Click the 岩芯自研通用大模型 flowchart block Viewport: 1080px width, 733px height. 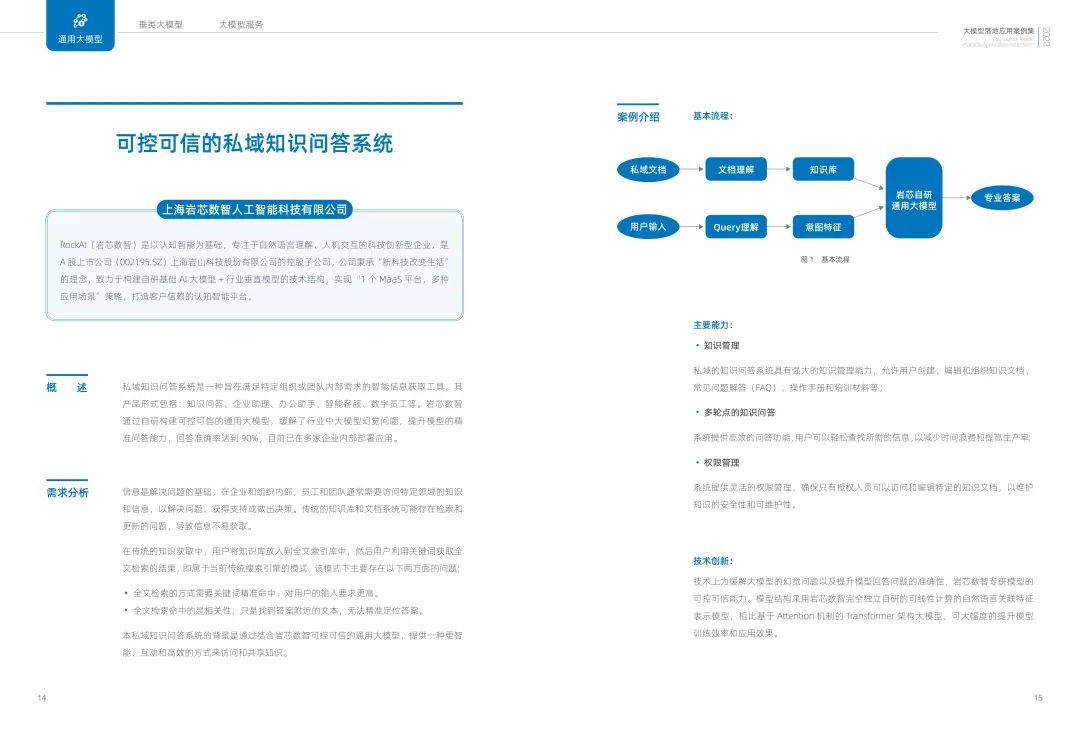(x=913, y=198)
